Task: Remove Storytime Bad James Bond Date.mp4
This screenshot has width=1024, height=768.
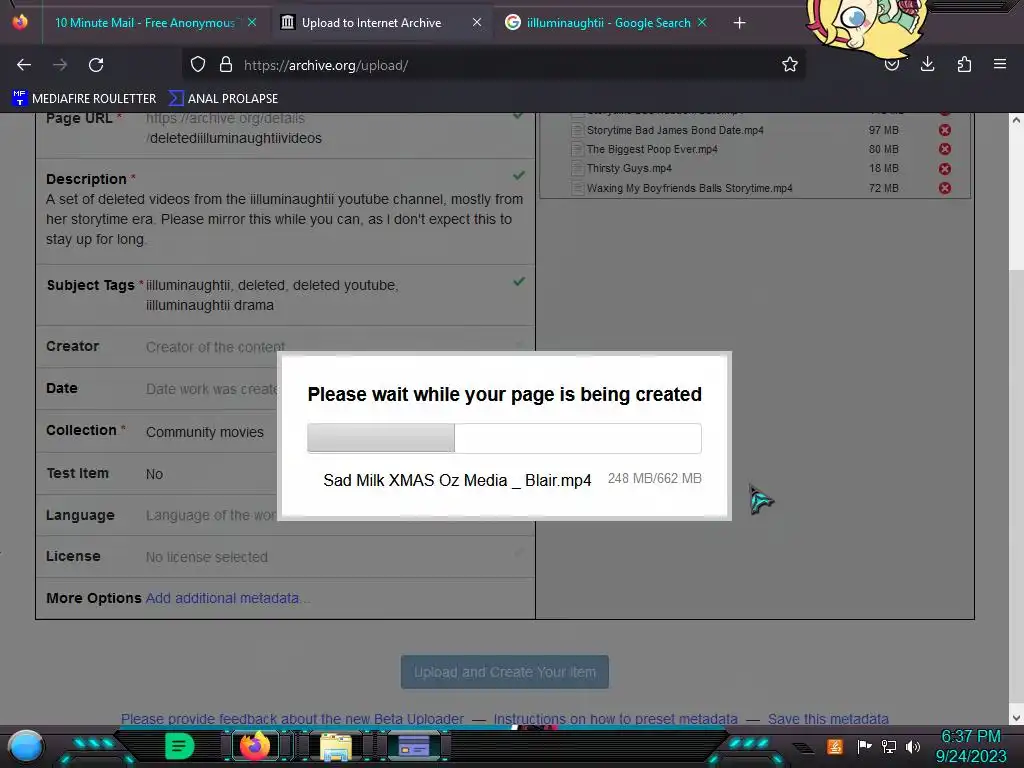Action: pos(945,130)
